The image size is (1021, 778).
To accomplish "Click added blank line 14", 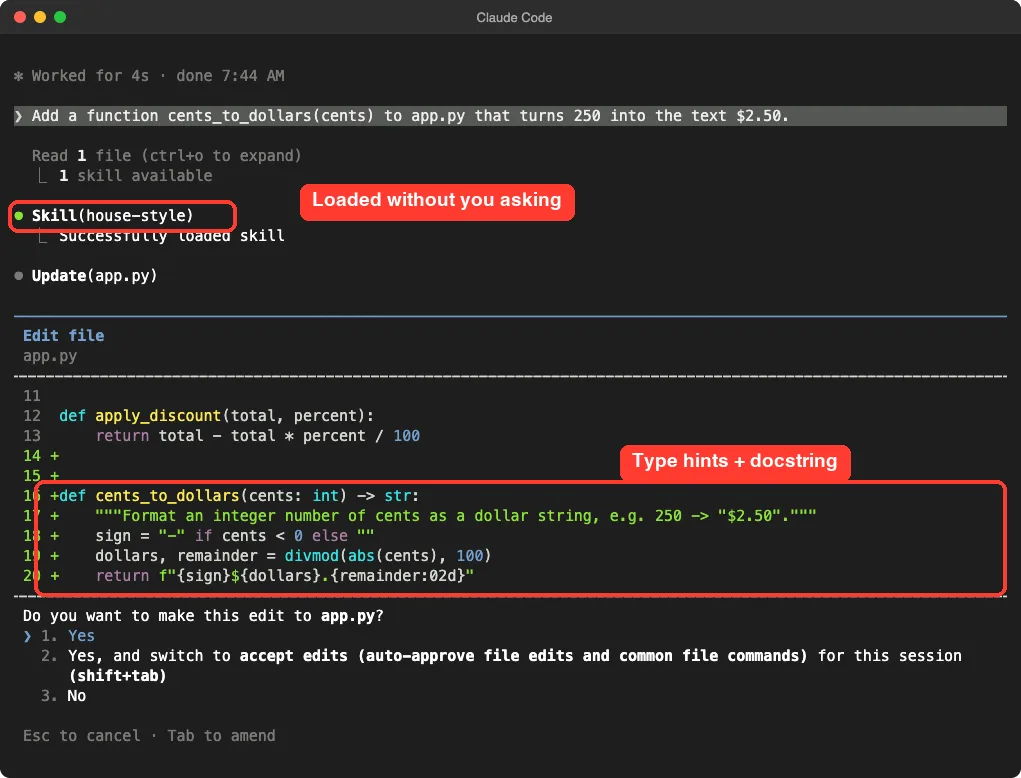I will coord(41,456).
